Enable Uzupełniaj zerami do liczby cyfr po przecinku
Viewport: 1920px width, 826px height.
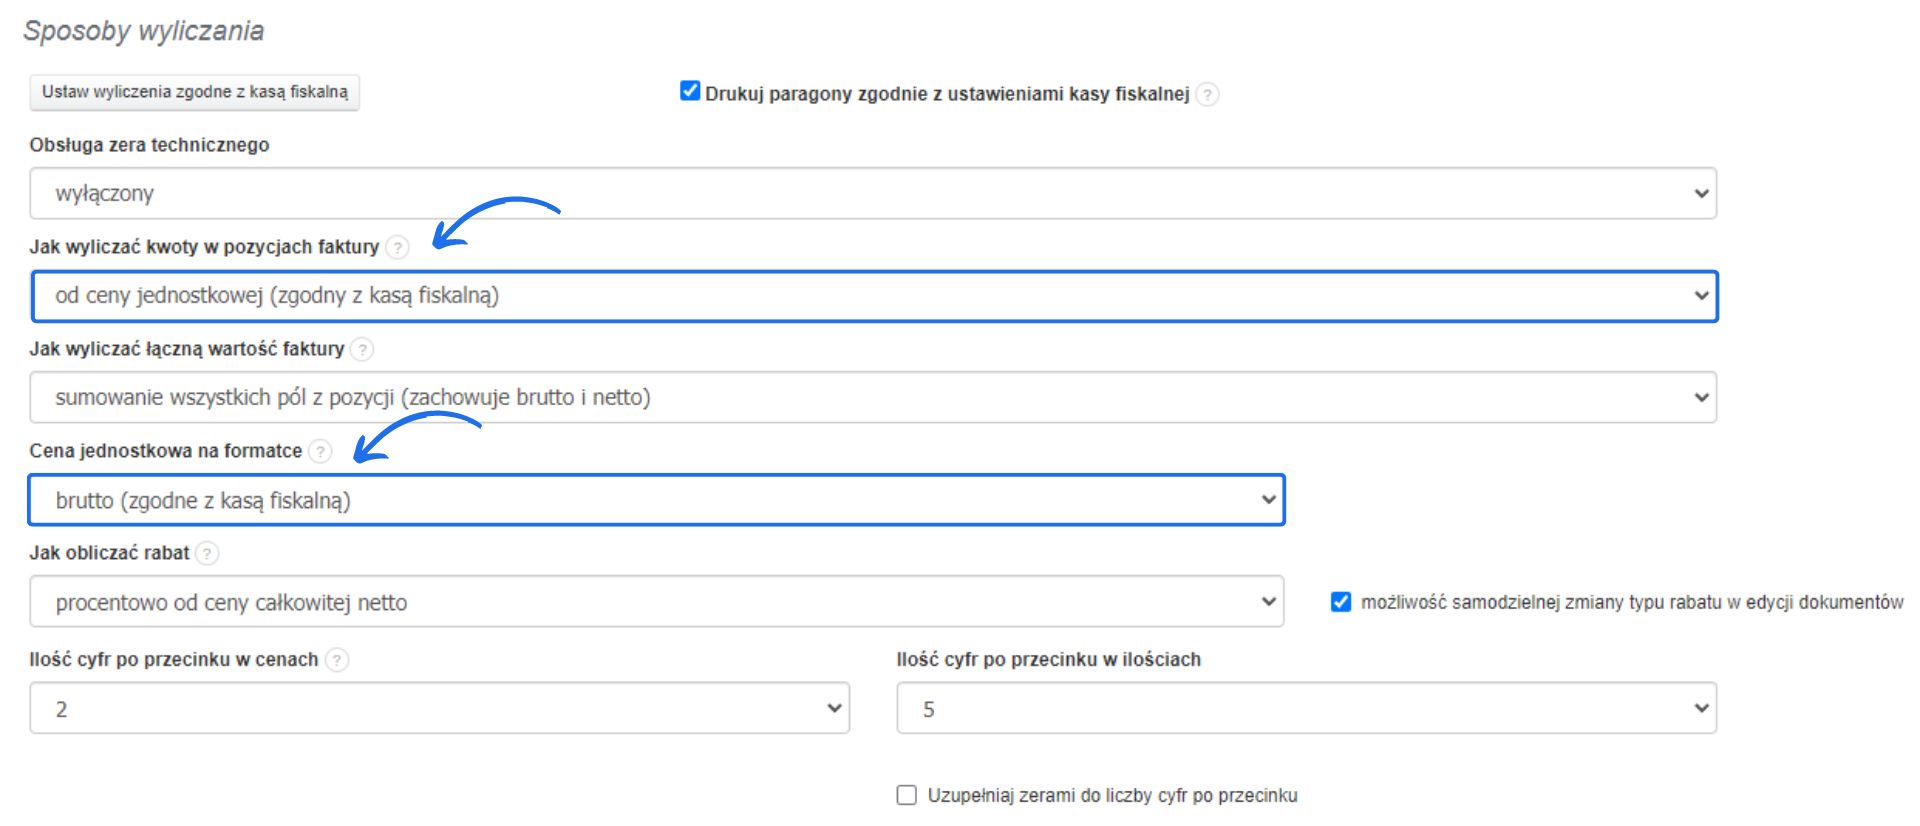tap(907, 795)
